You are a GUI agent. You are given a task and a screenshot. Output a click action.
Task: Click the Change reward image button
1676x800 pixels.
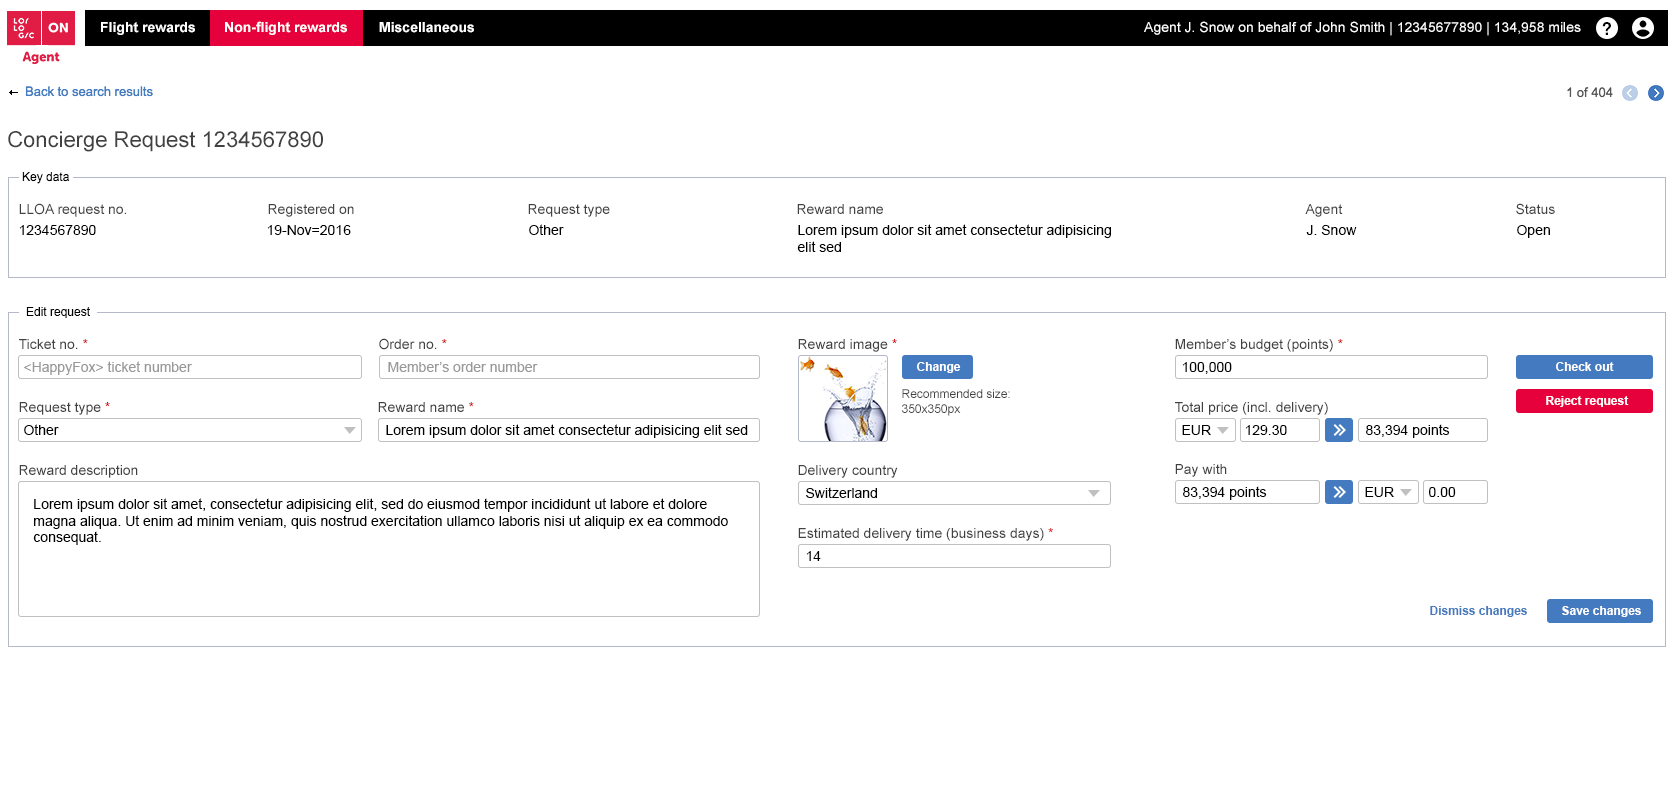937,367
